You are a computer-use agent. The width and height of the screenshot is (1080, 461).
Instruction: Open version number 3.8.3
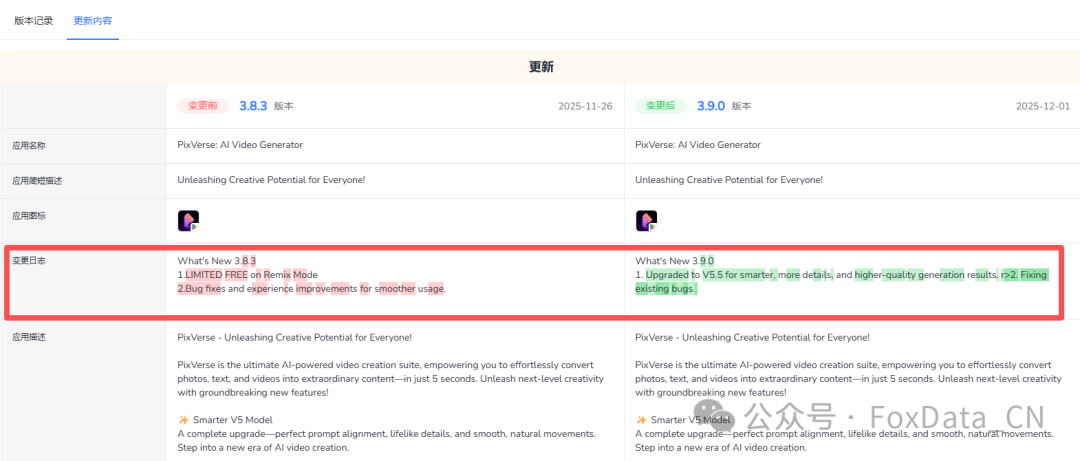point(253,106)
